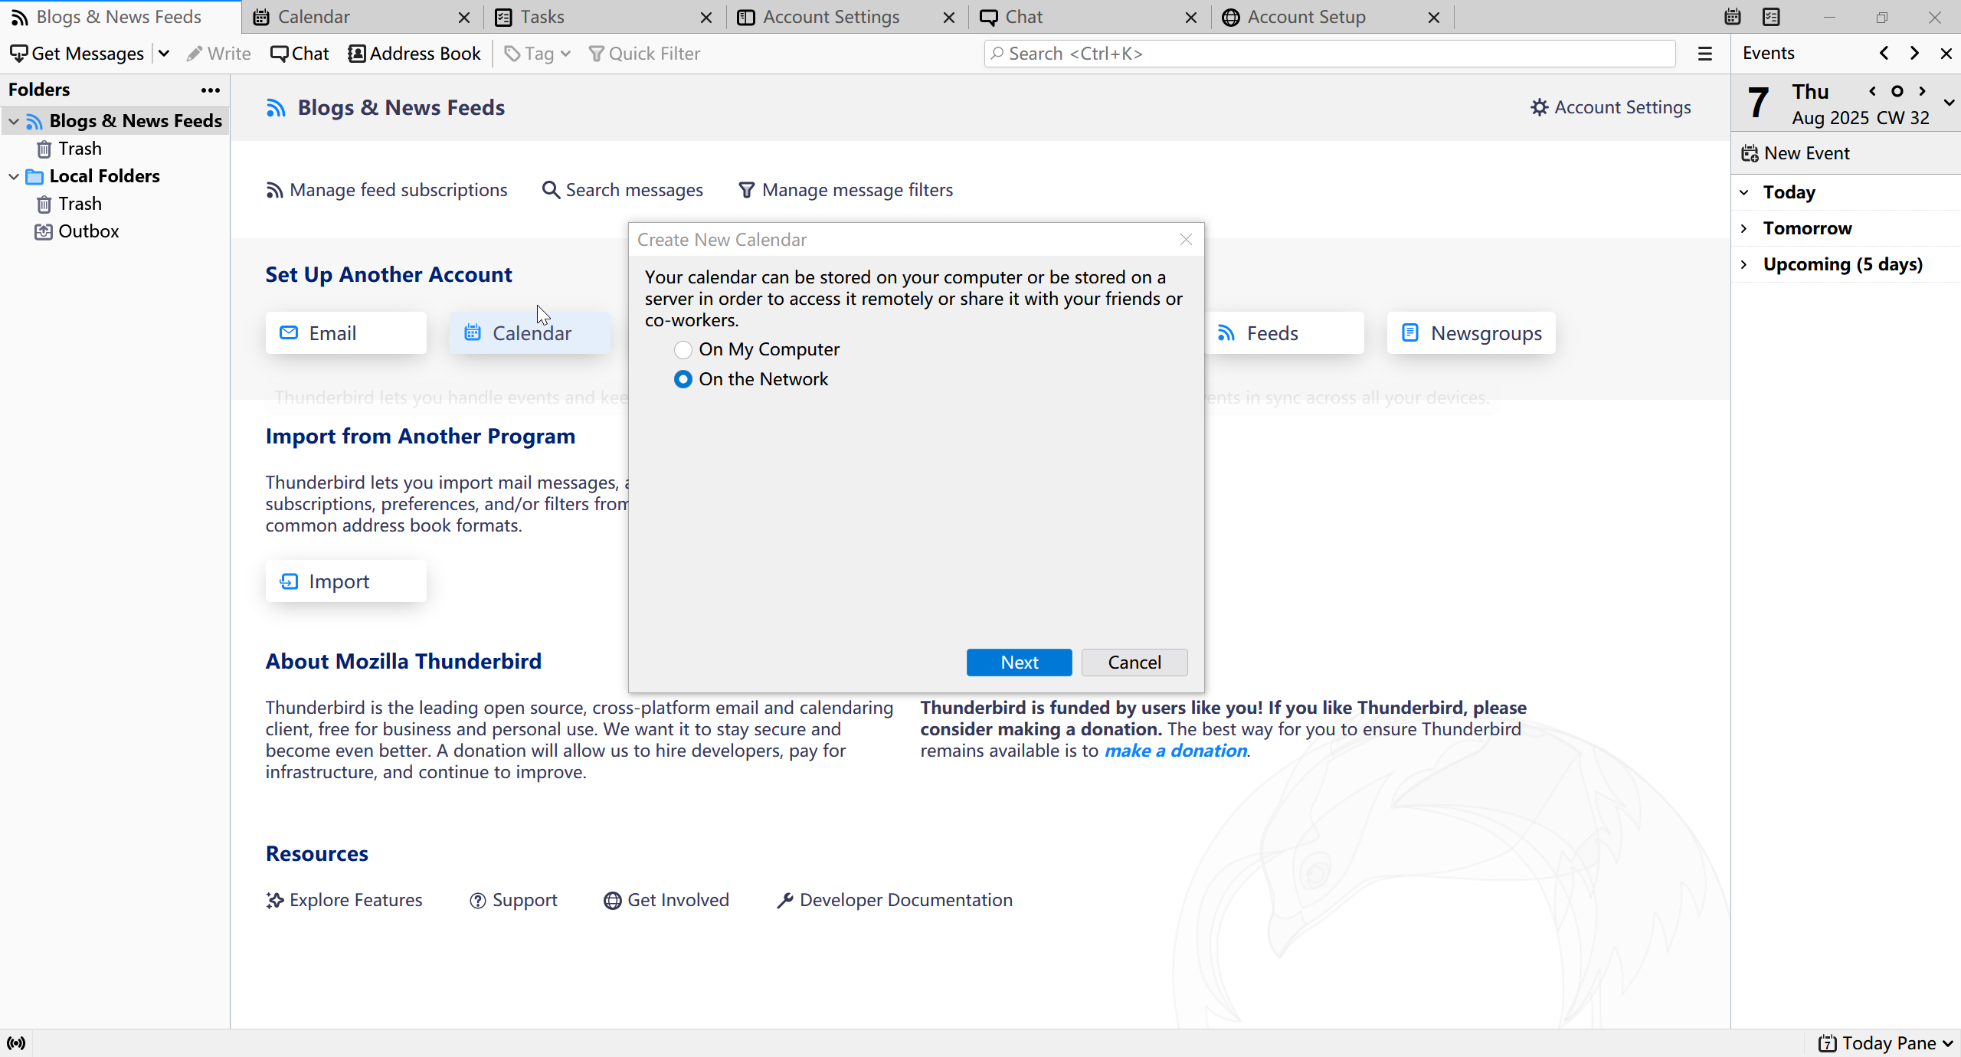Screen dimensions: 1961x1057
Task: Collapse the Today events section
Action: tap(1744, 192)
